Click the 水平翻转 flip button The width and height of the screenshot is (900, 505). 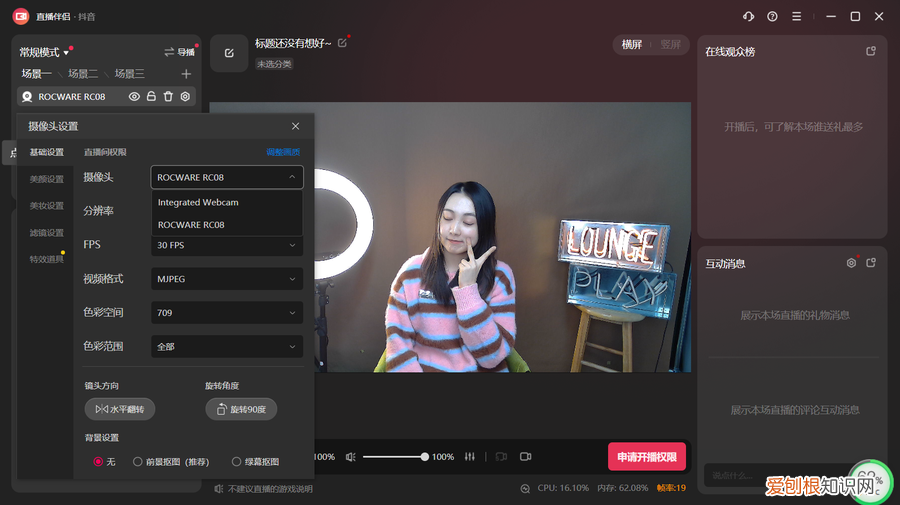pos(120,409)
